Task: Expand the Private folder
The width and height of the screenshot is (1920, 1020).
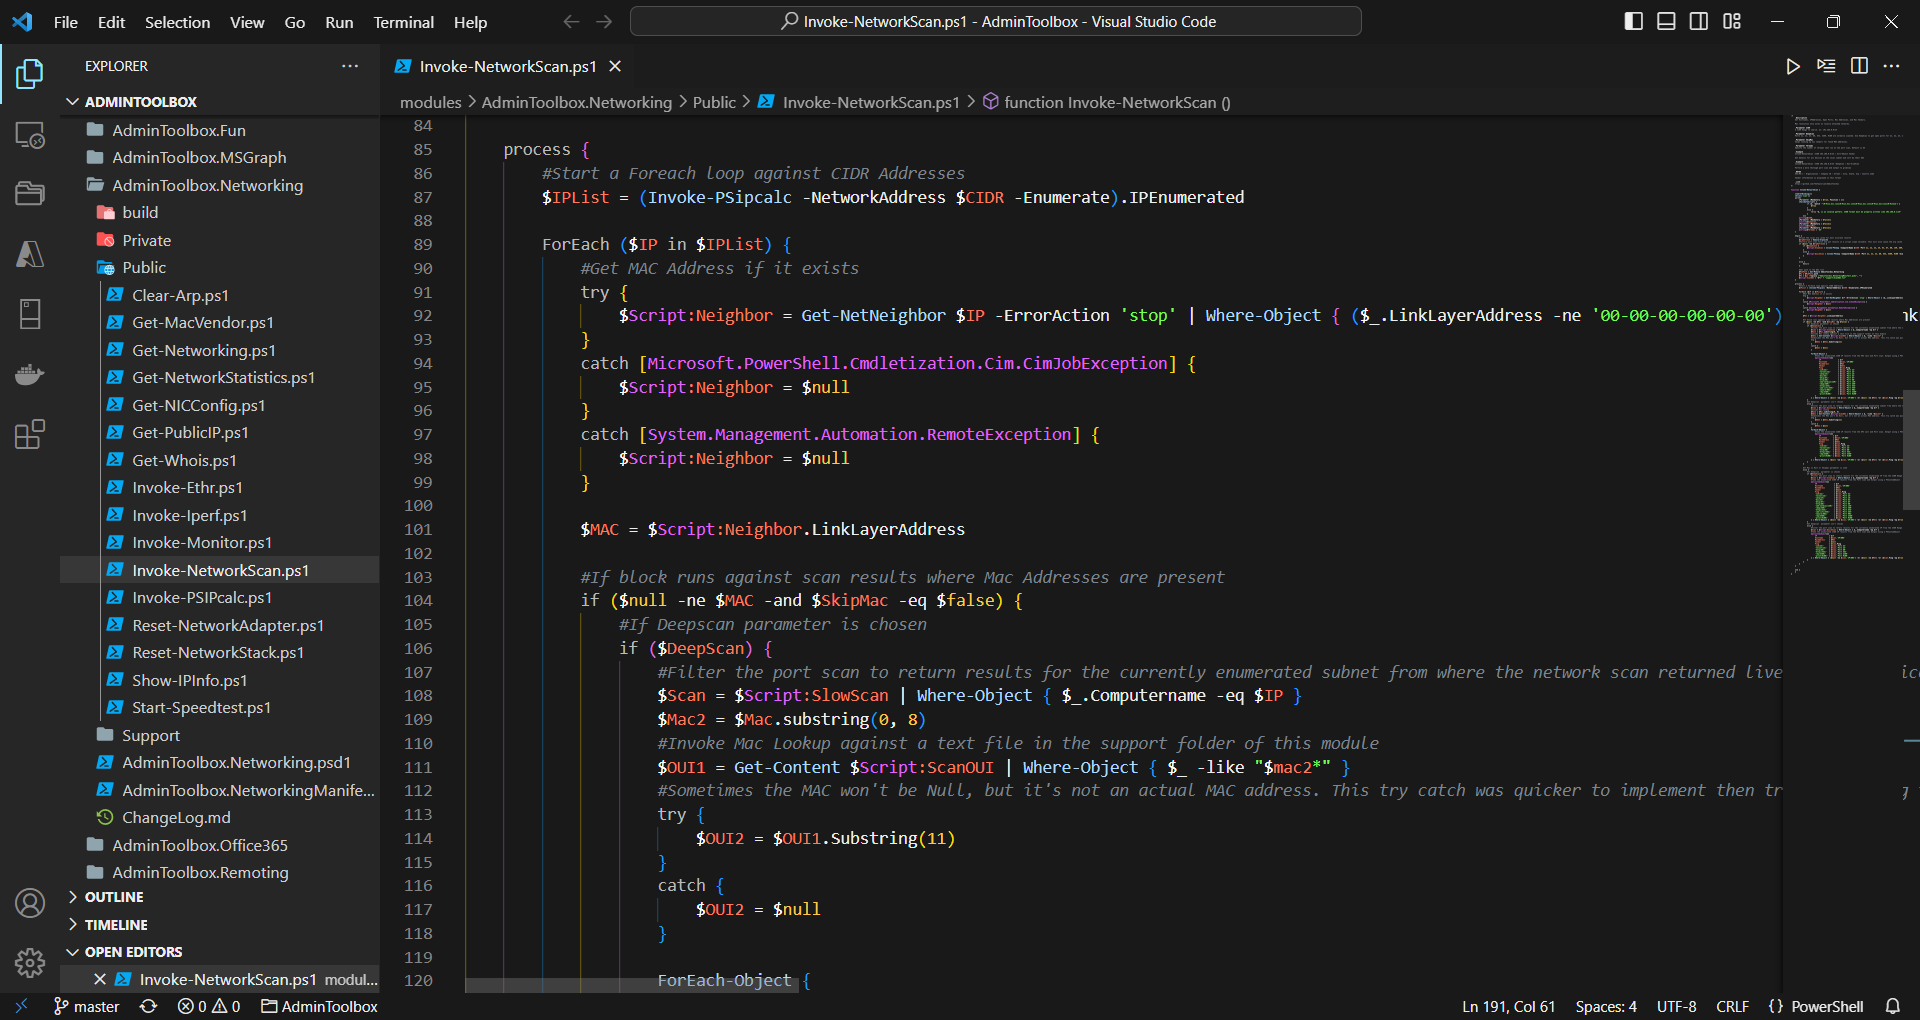Action: (220, 240)
